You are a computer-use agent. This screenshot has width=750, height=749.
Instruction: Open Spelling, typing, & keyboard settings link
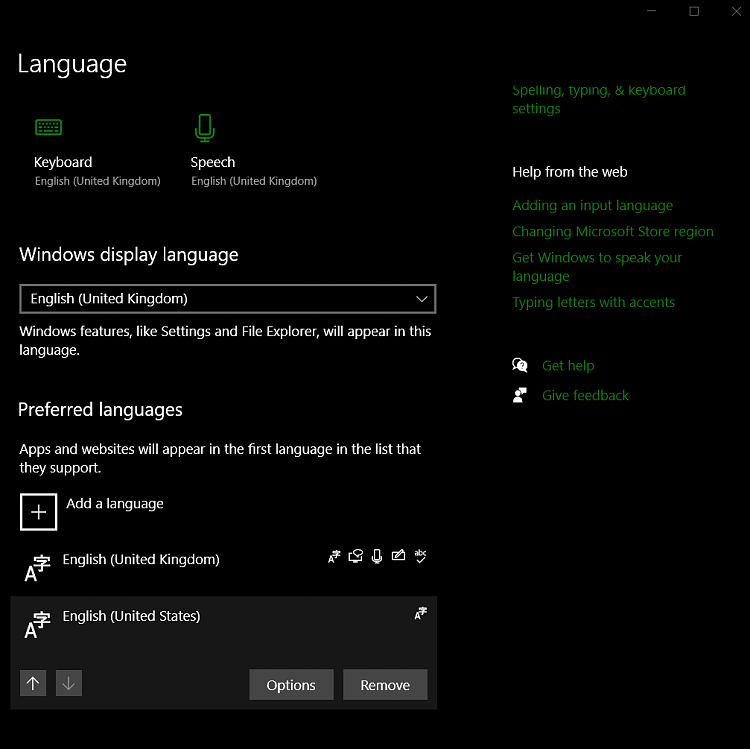(599, 99)
